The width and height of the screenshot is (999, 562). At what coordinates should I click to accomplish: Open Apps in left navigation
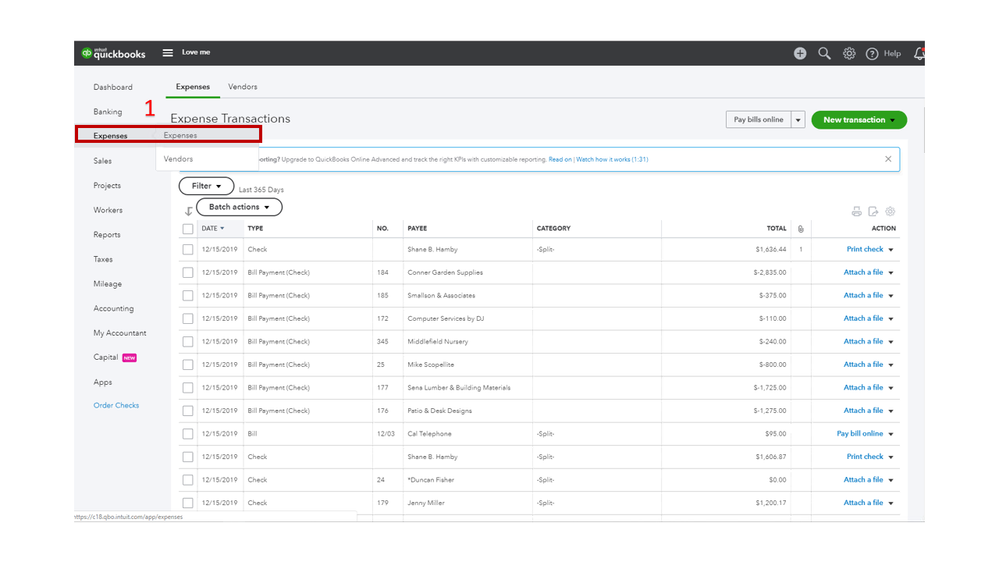pyautogui.click(x=103, y=382)
